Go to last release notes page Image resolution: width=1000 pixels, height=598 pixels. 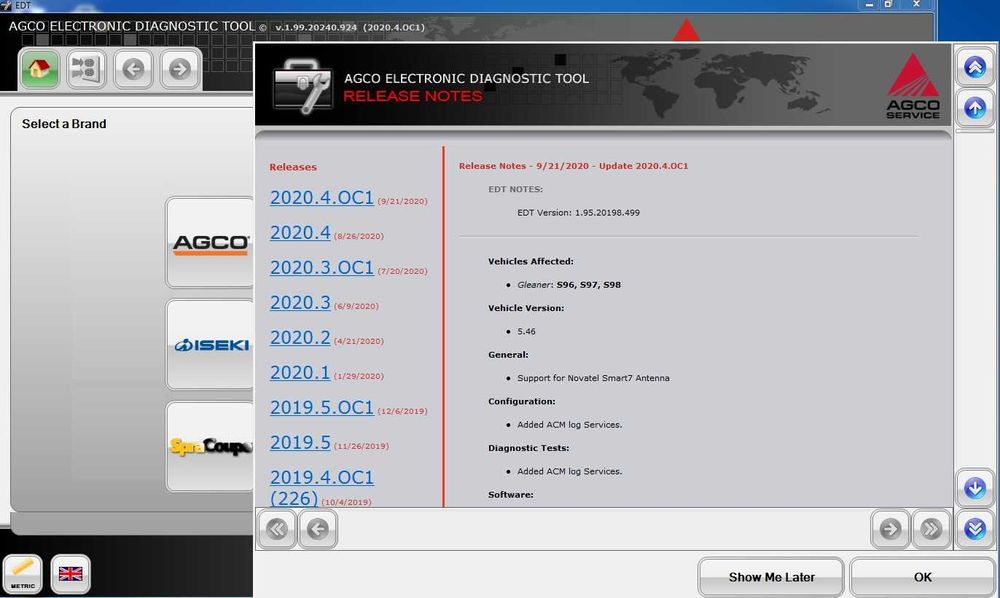[931, 529]
